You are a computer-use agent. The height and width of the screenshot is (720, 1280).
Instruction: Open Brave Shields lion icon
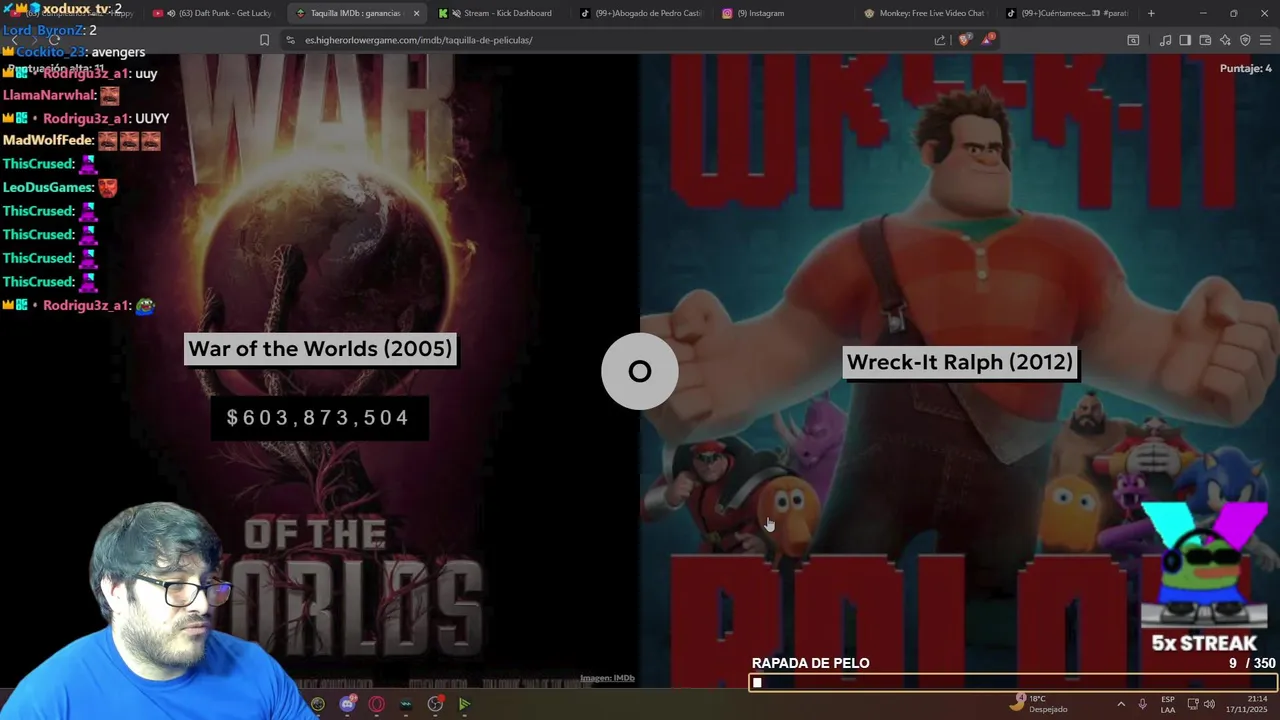point(964,40)
